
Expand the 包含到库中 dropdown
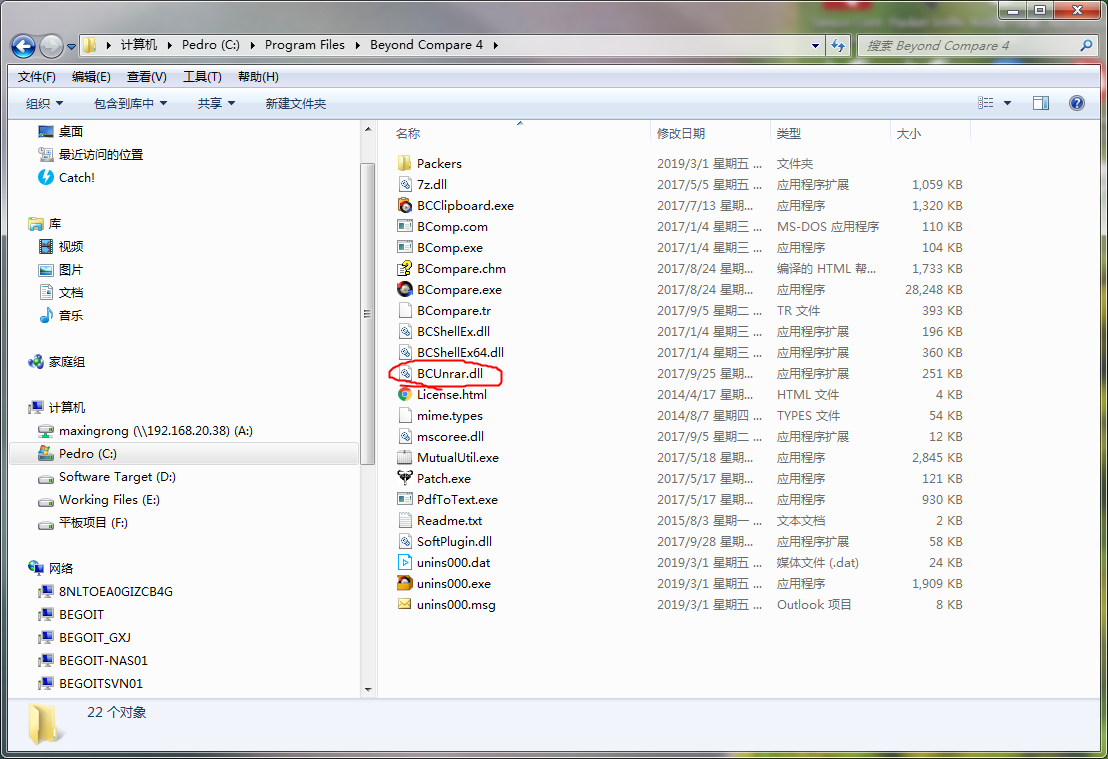[x=131, y=103]
